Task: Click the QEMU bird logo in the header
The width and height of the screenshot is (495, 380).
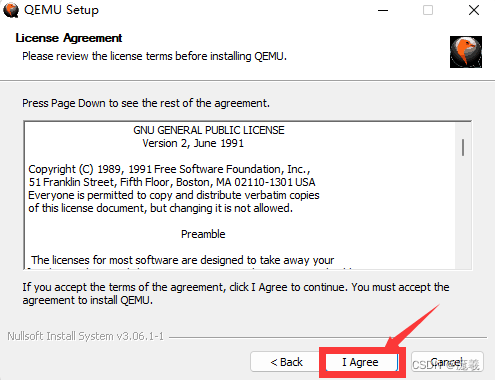Action: tap(466, 52)
